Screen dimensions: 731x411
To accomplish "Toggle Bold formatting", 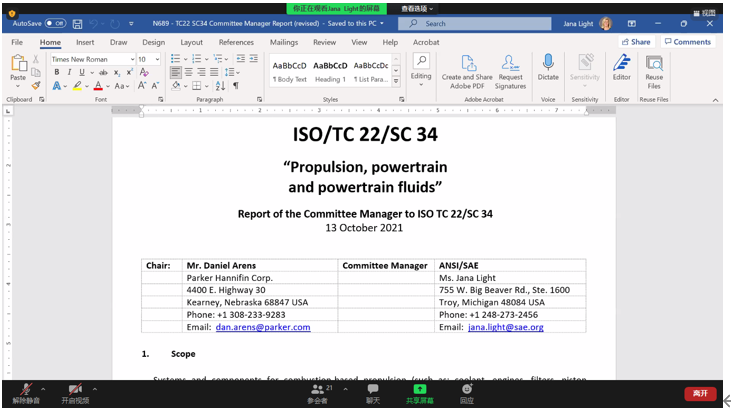I will [x=57, y=73].
